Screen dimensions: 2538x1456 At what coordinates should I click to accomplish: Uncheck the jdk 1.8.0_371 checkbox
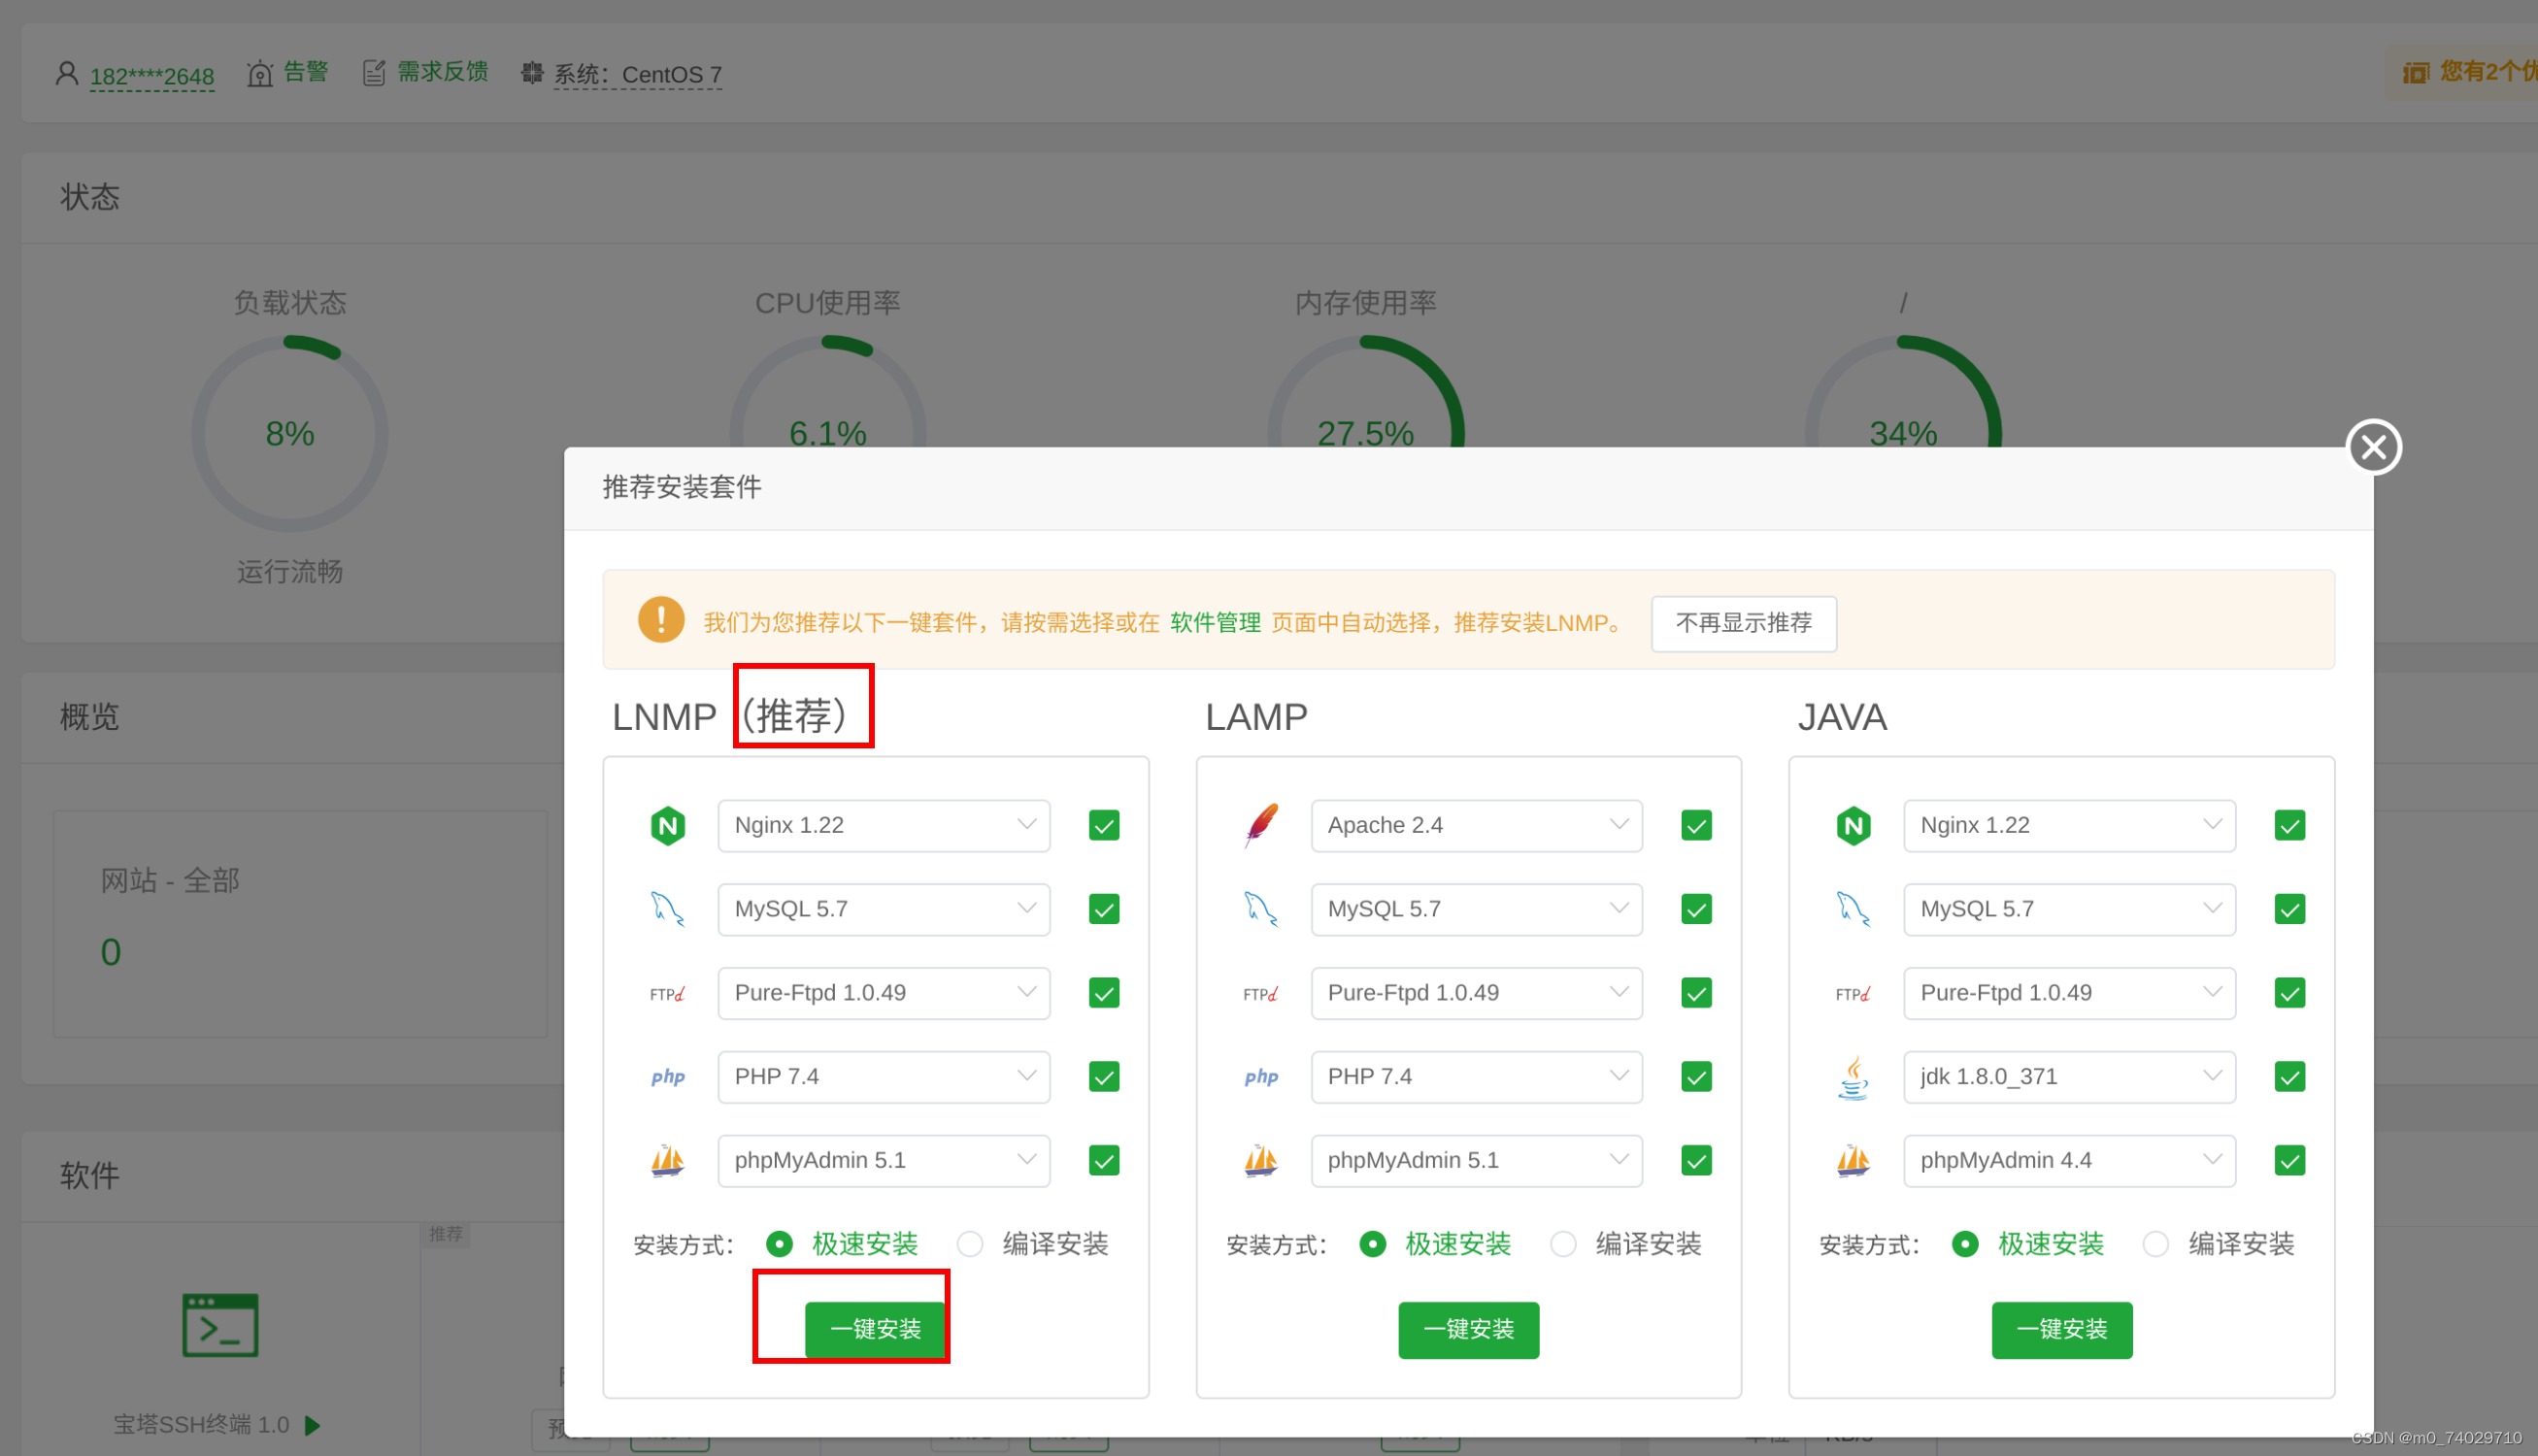point(2289,1077)
